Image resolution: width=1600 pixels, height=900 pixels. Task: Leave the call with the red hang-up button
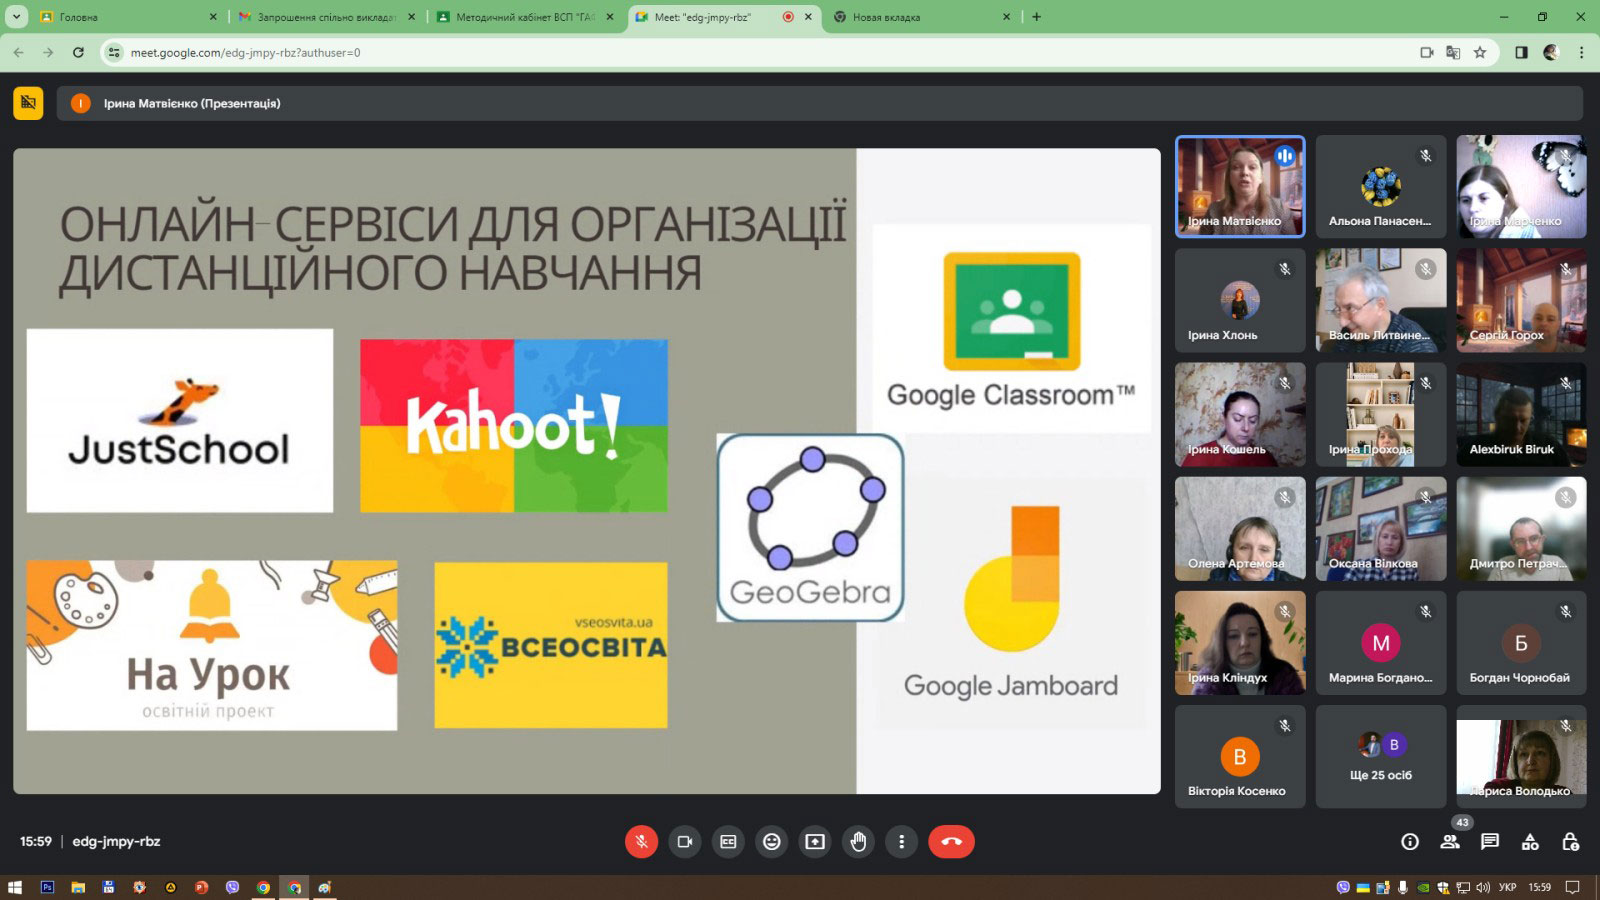pyautogui.click(x=951, y=842)
